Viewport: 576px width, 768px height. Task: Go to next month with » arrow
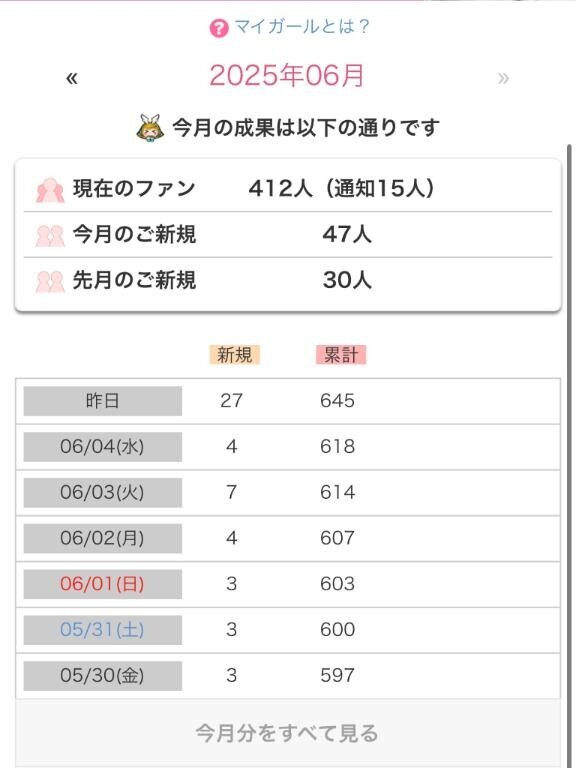504,78
